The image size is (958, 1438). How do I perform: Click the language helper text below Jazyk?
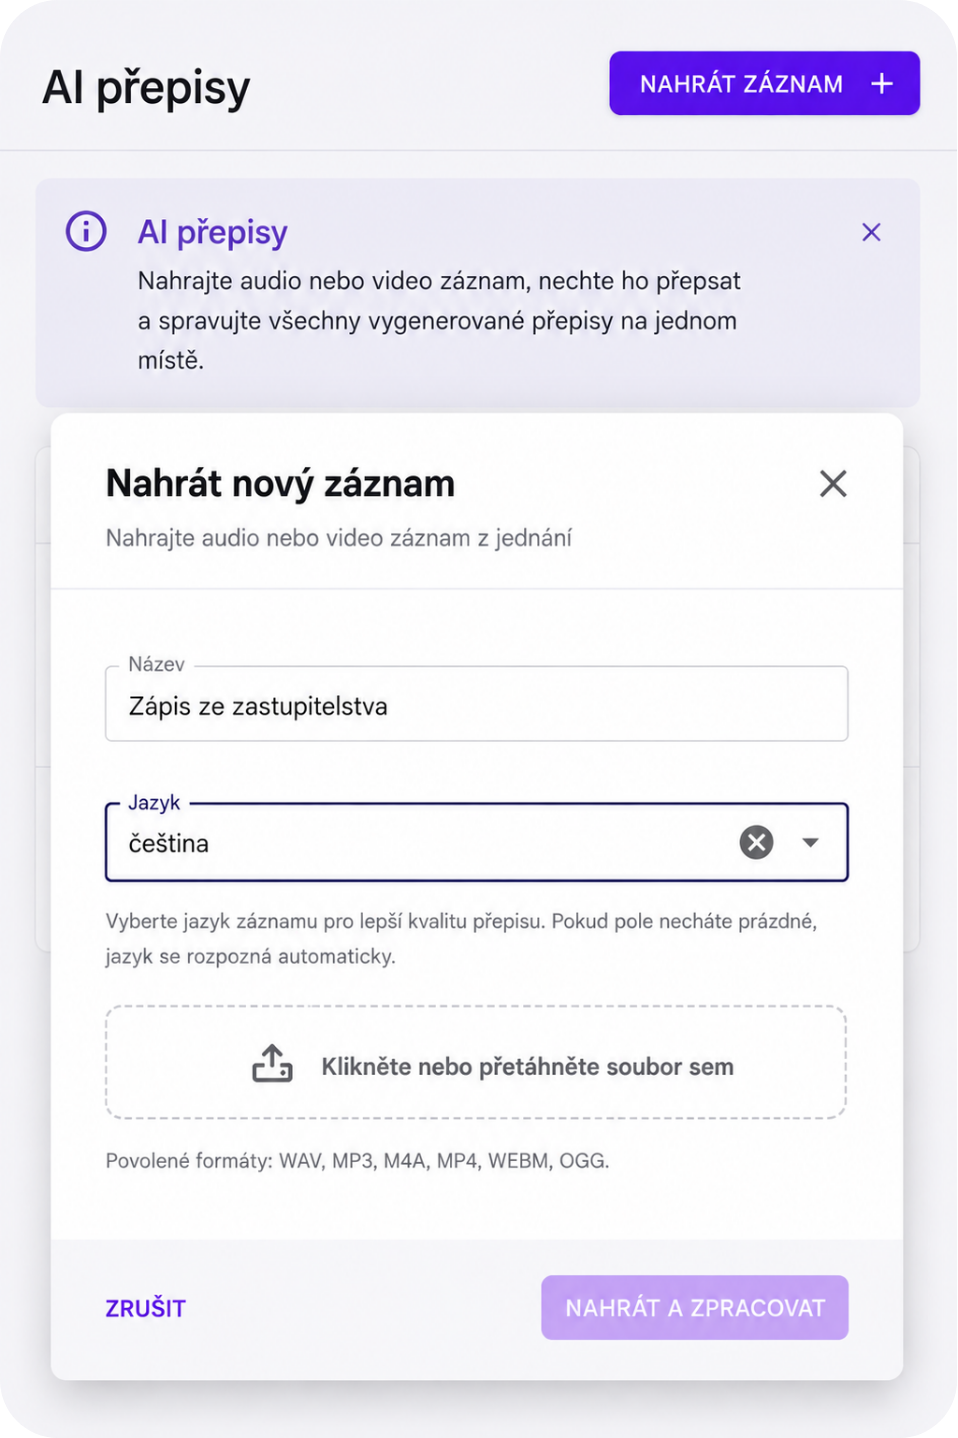point(462,938)
